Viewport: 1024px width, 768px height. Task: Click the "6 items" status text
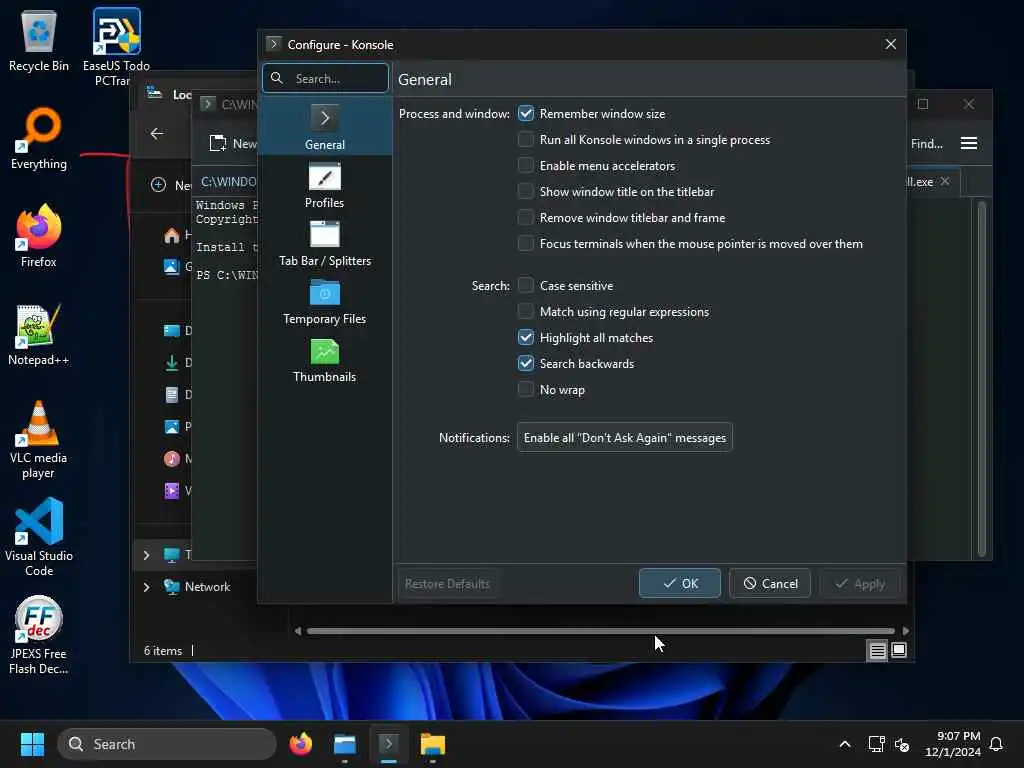(x=163, y=650)
